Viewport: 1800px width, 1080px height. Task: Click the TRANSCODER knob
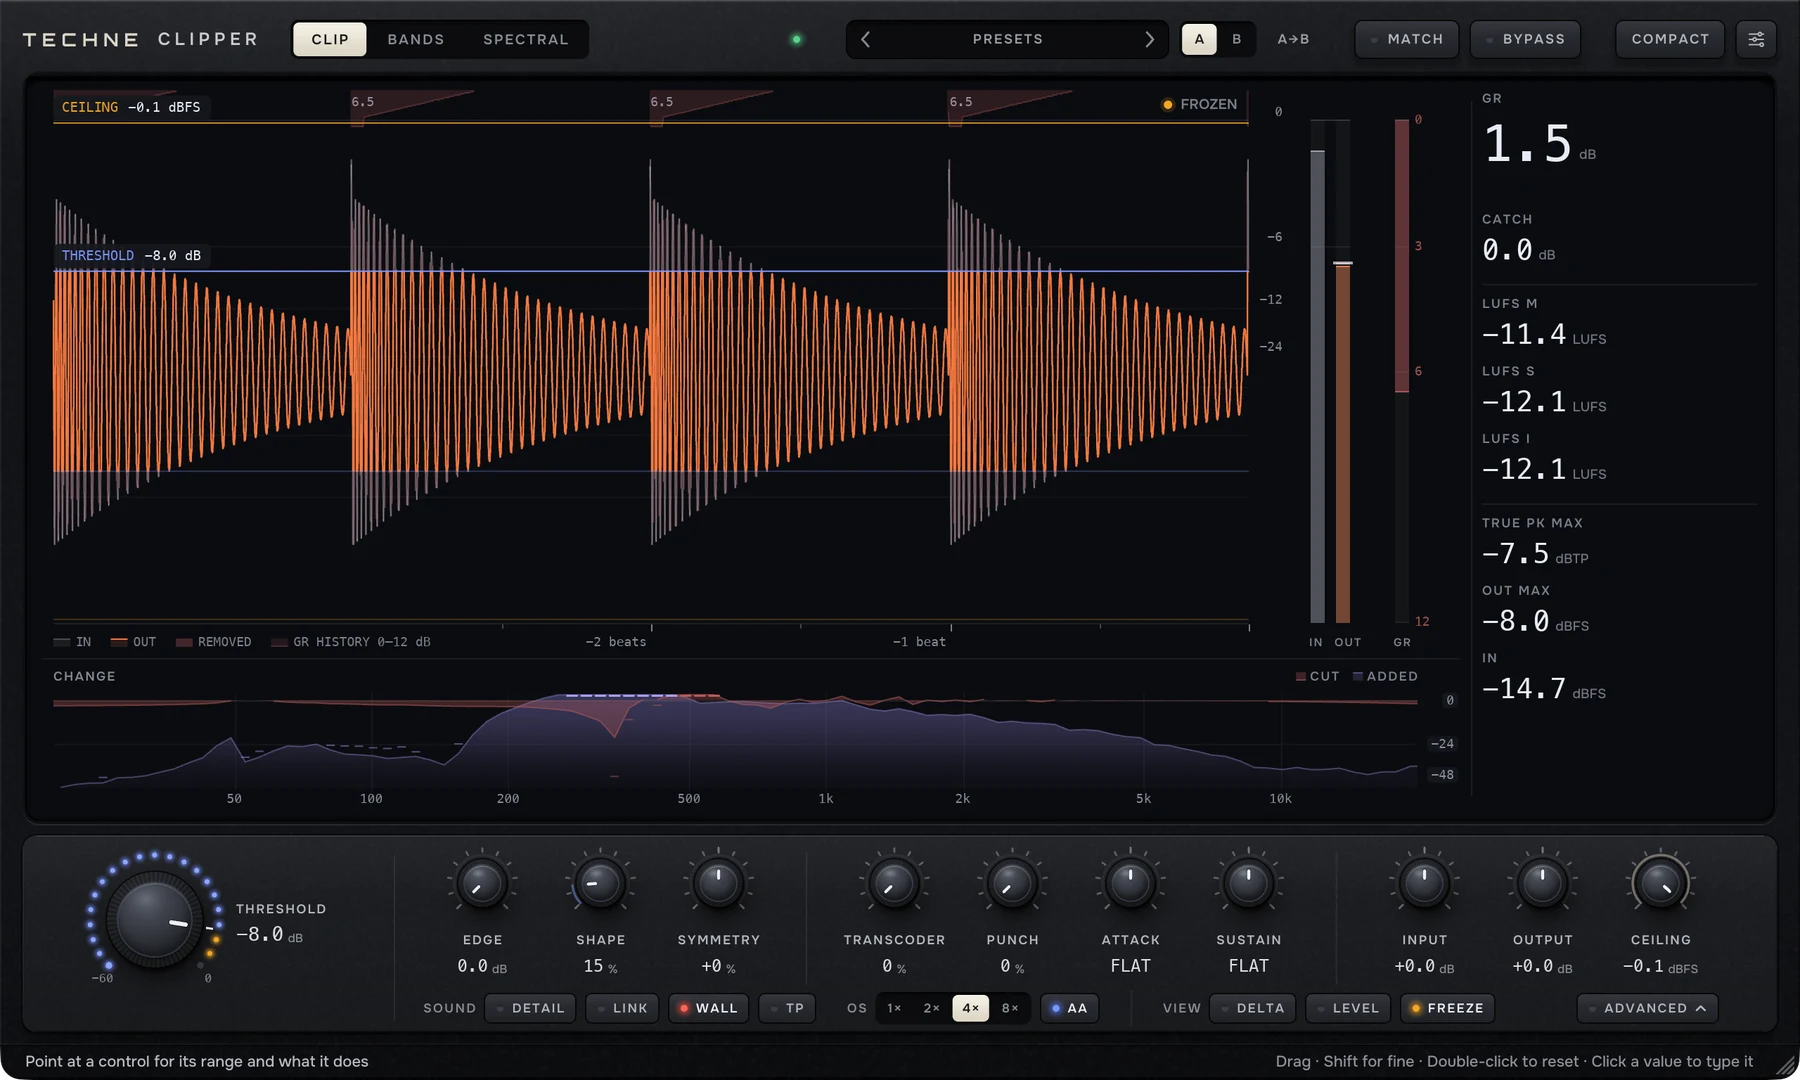click(x=894, y=884)
